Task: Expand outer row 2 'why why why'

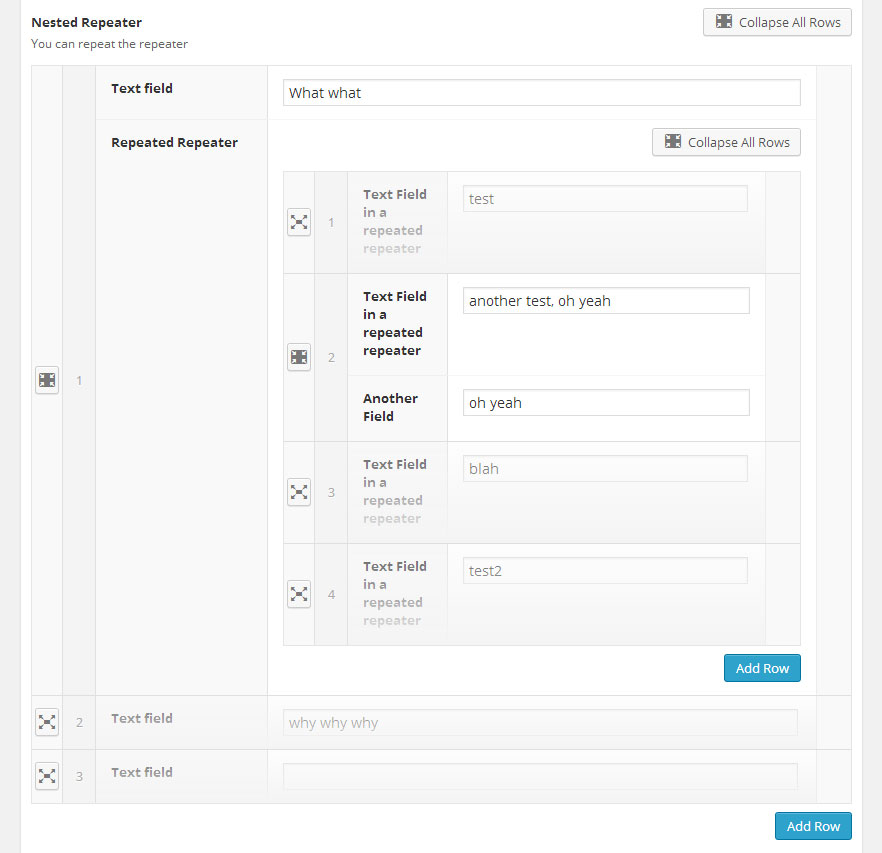Action: 47,722
